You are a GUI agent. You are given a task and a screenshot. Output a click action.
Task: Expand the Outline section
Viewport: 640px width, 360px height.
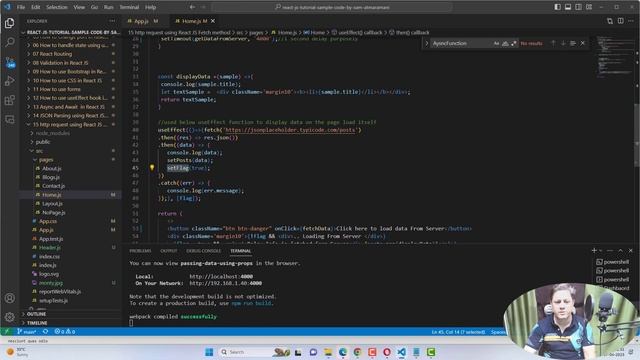pos(71,314)
